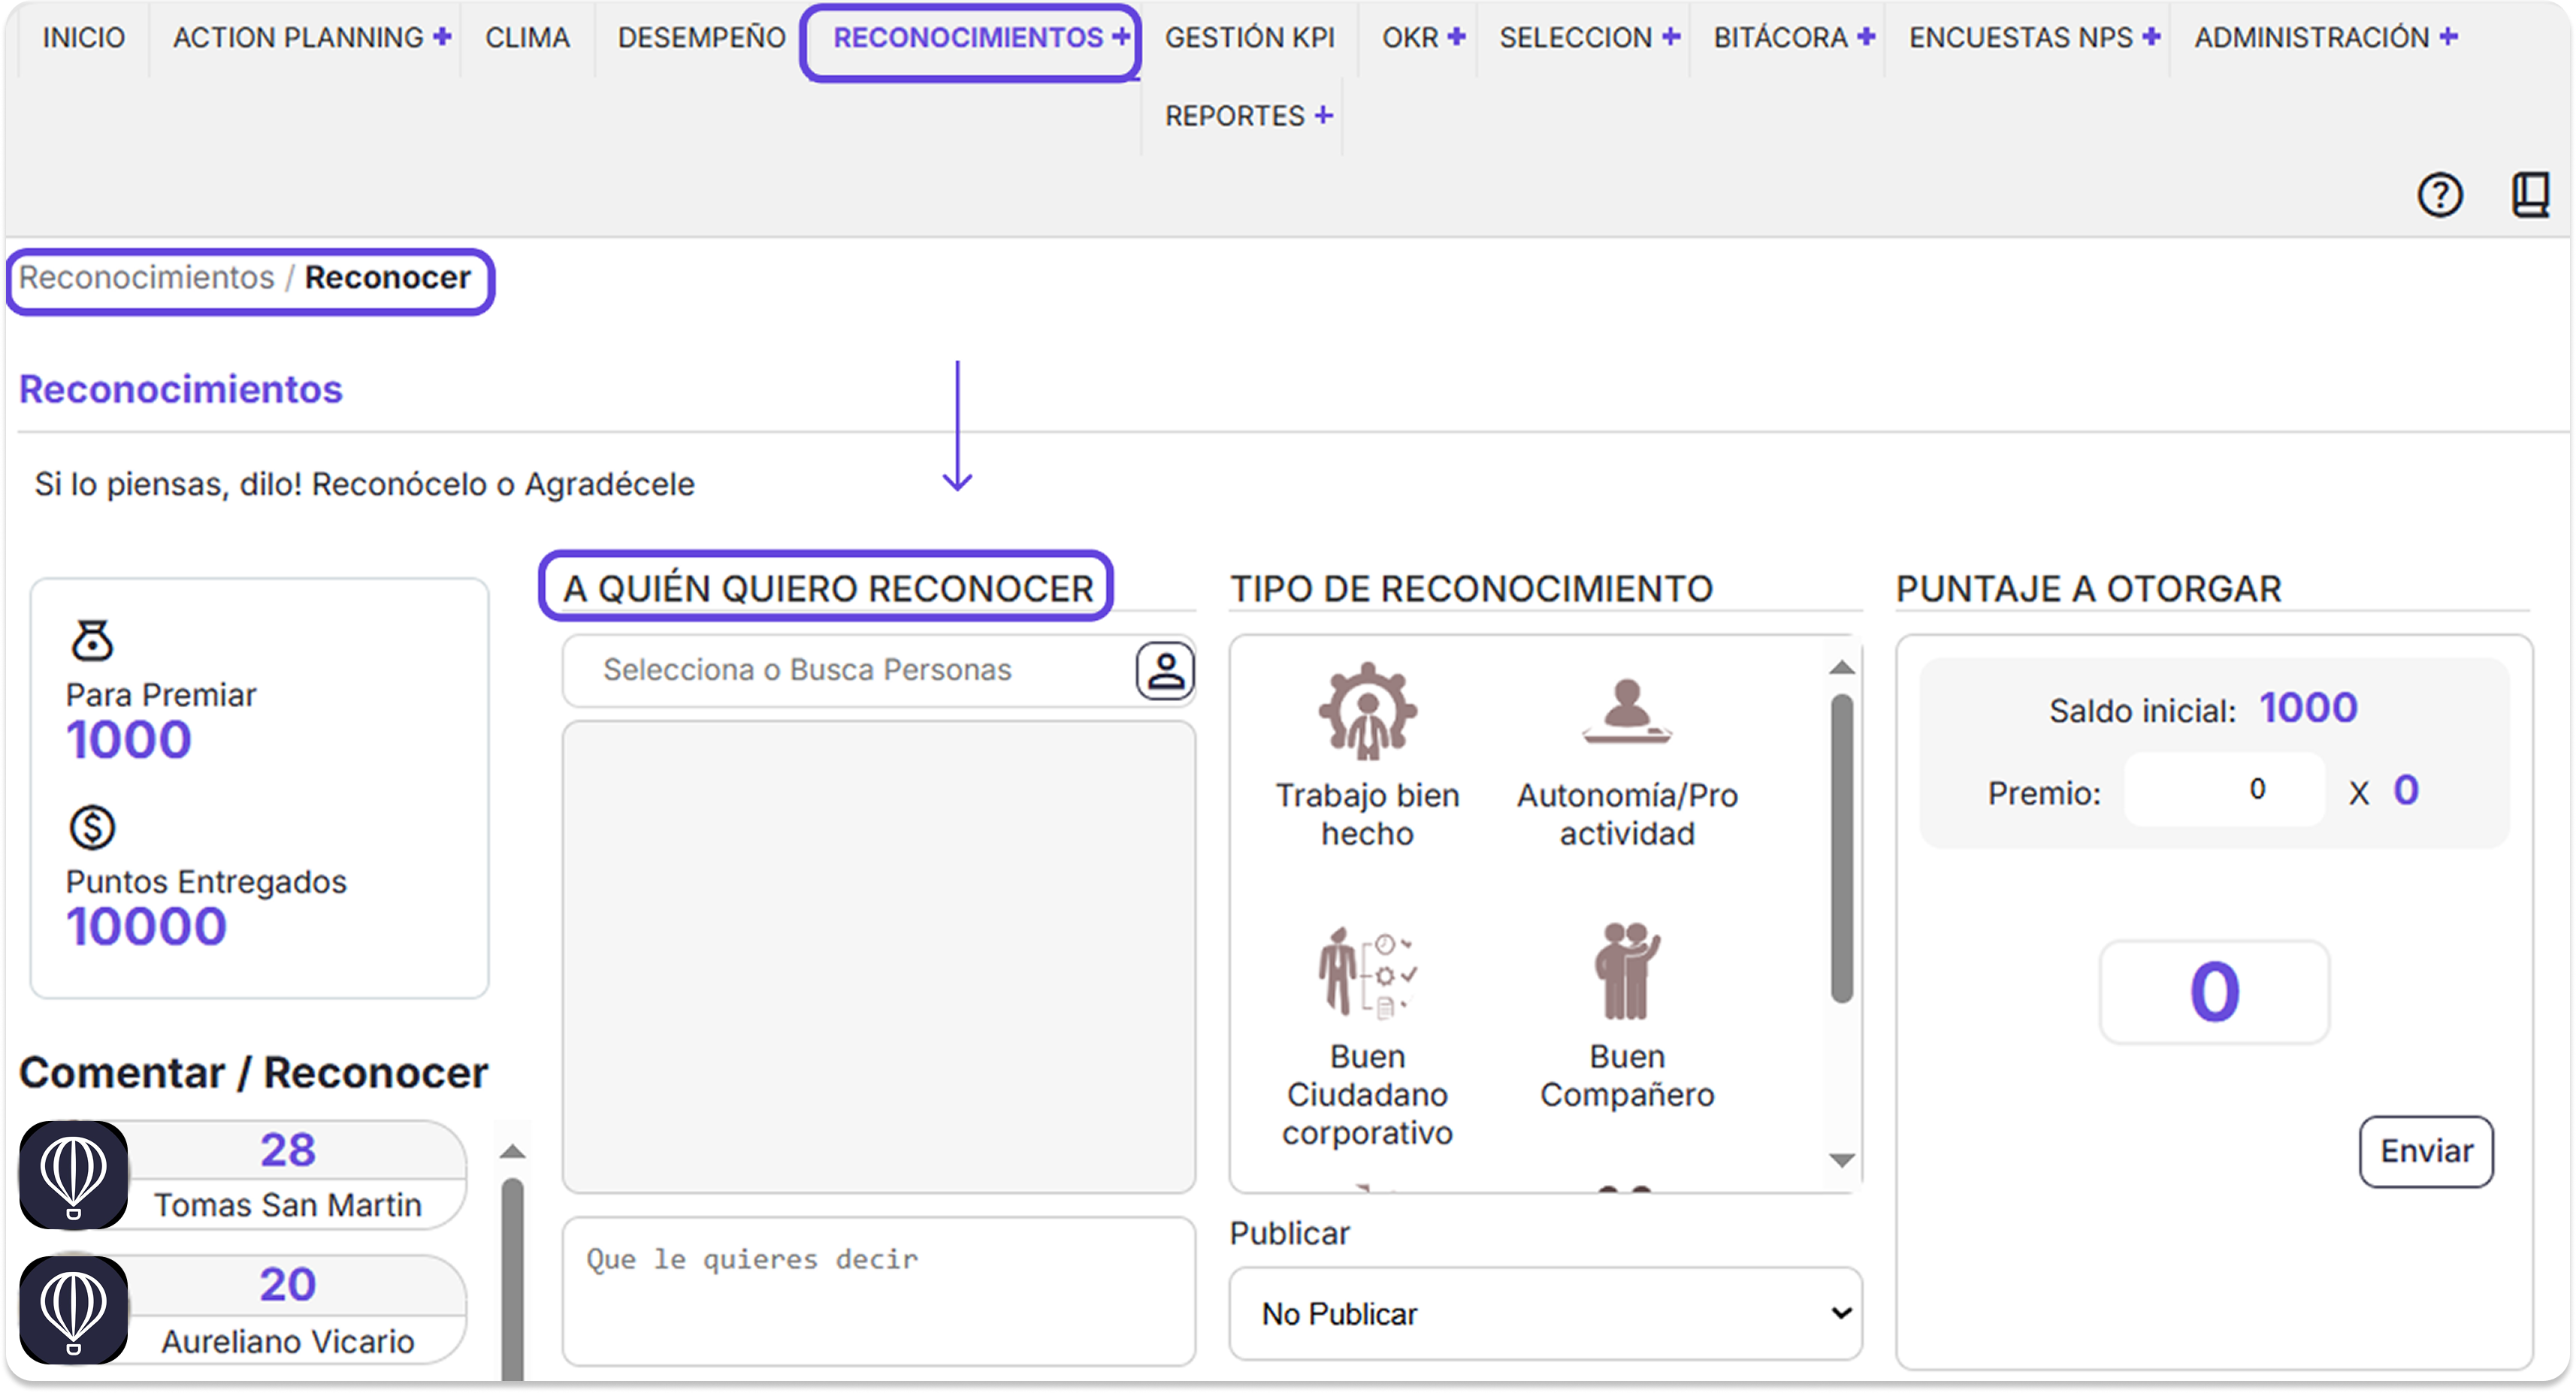Image resolution: width=2576 pixels, height=1393 pixels.
Task: Switch to the INICIO tab
Action: (84, 37)
